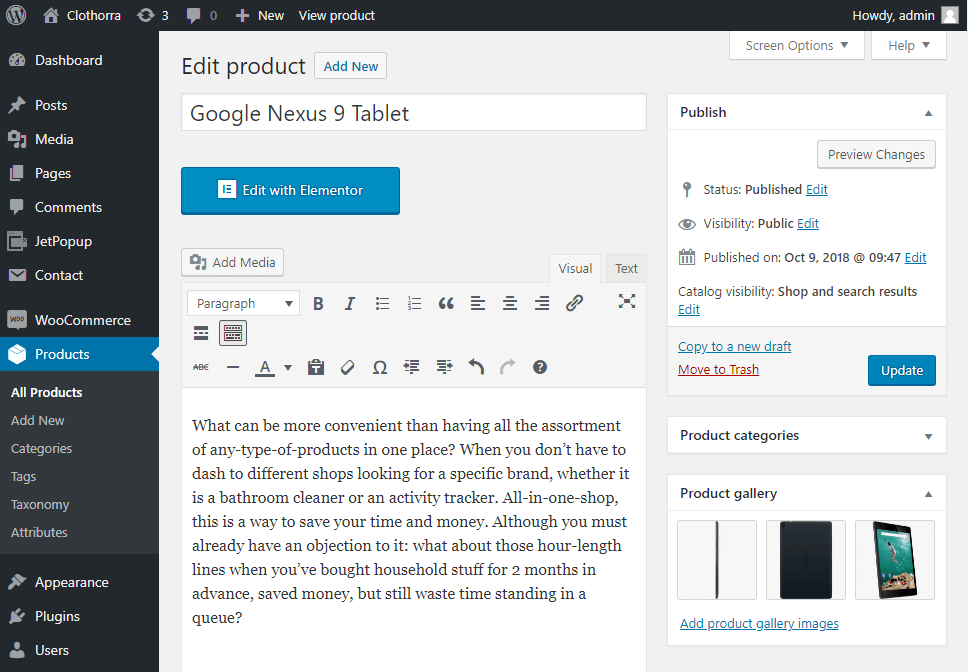Click the clear formatting eraser icon
Screen dimensions: 968x672
348,367
